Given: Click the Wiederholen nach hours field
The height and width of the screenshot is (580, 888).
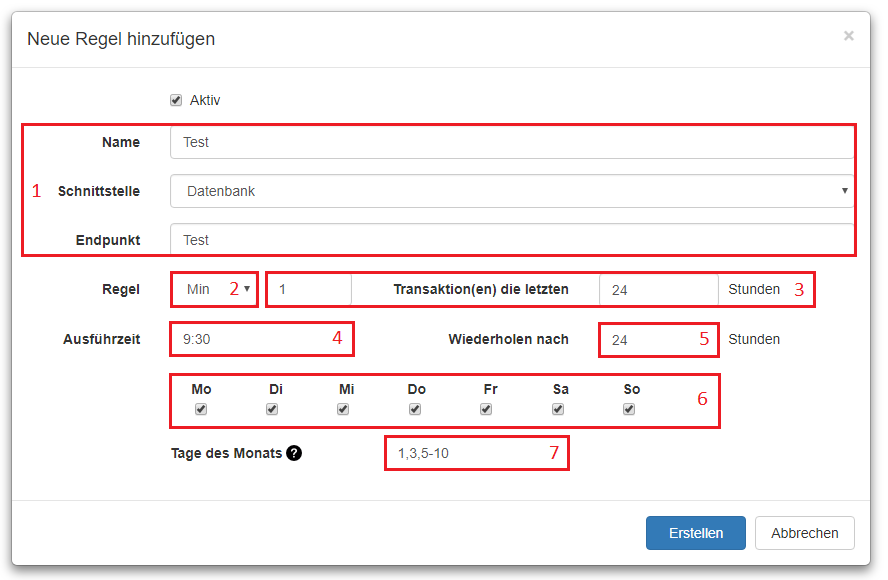Looking at the screenshot, I should coord(659,340).
